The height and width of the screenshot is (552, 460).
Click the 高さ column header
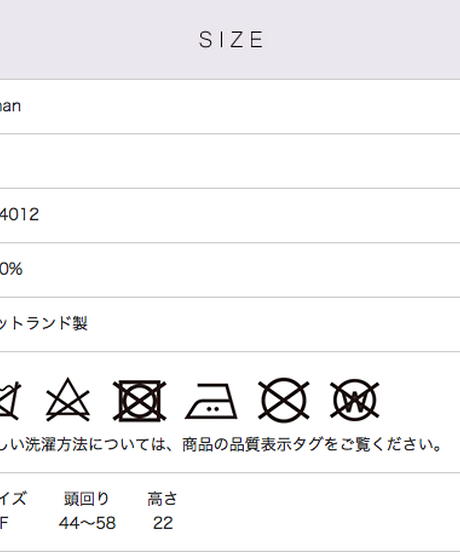point(162,499)
